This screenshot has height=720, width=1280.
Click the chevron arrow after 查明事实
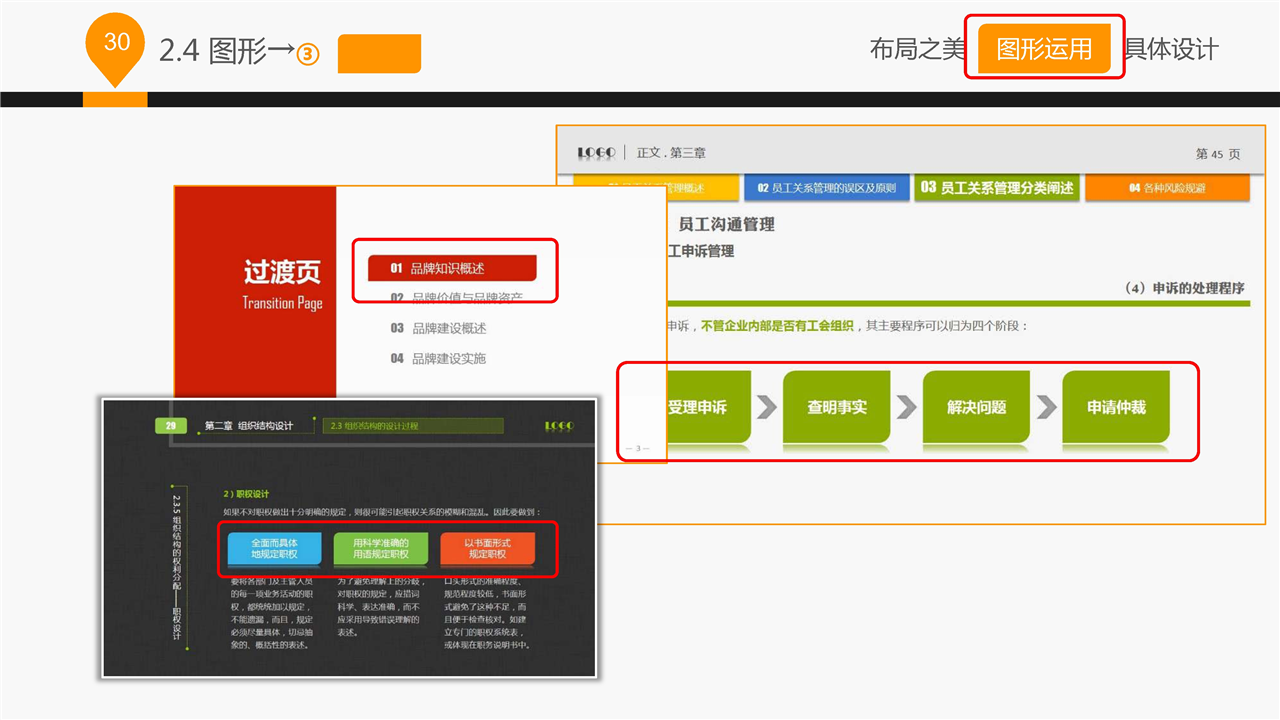(x=906, y=407)
